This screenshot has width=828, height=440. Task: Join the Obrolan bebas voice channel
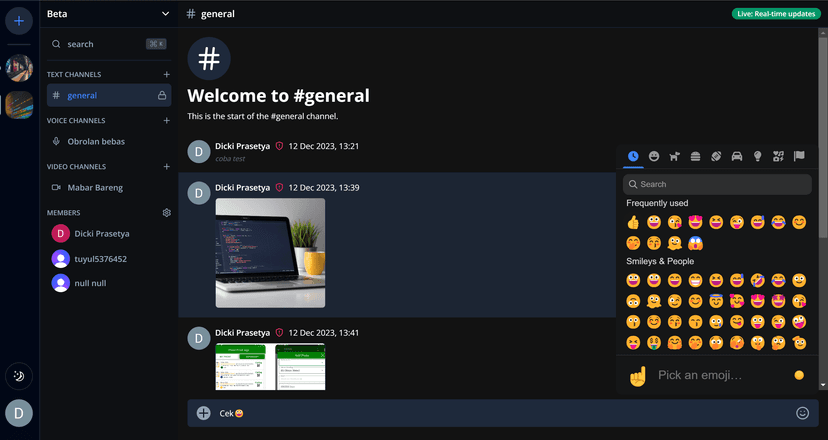click(109, 142)
